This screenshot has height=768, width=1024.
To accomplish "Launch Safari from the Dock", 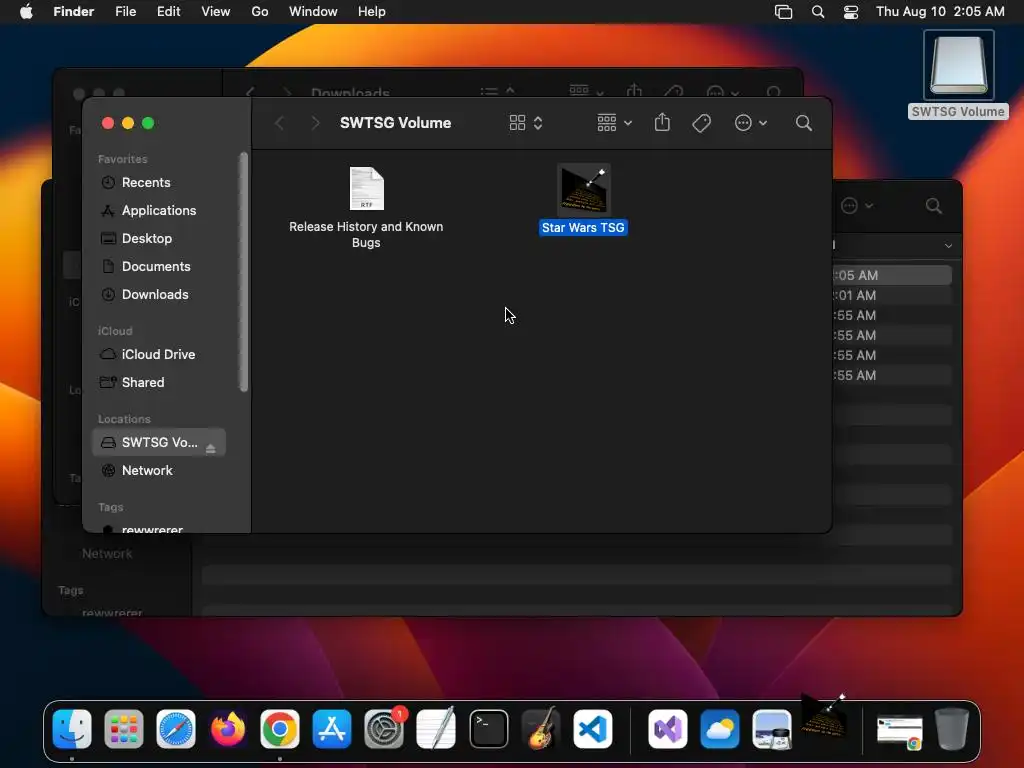I will tap(176, 728).
